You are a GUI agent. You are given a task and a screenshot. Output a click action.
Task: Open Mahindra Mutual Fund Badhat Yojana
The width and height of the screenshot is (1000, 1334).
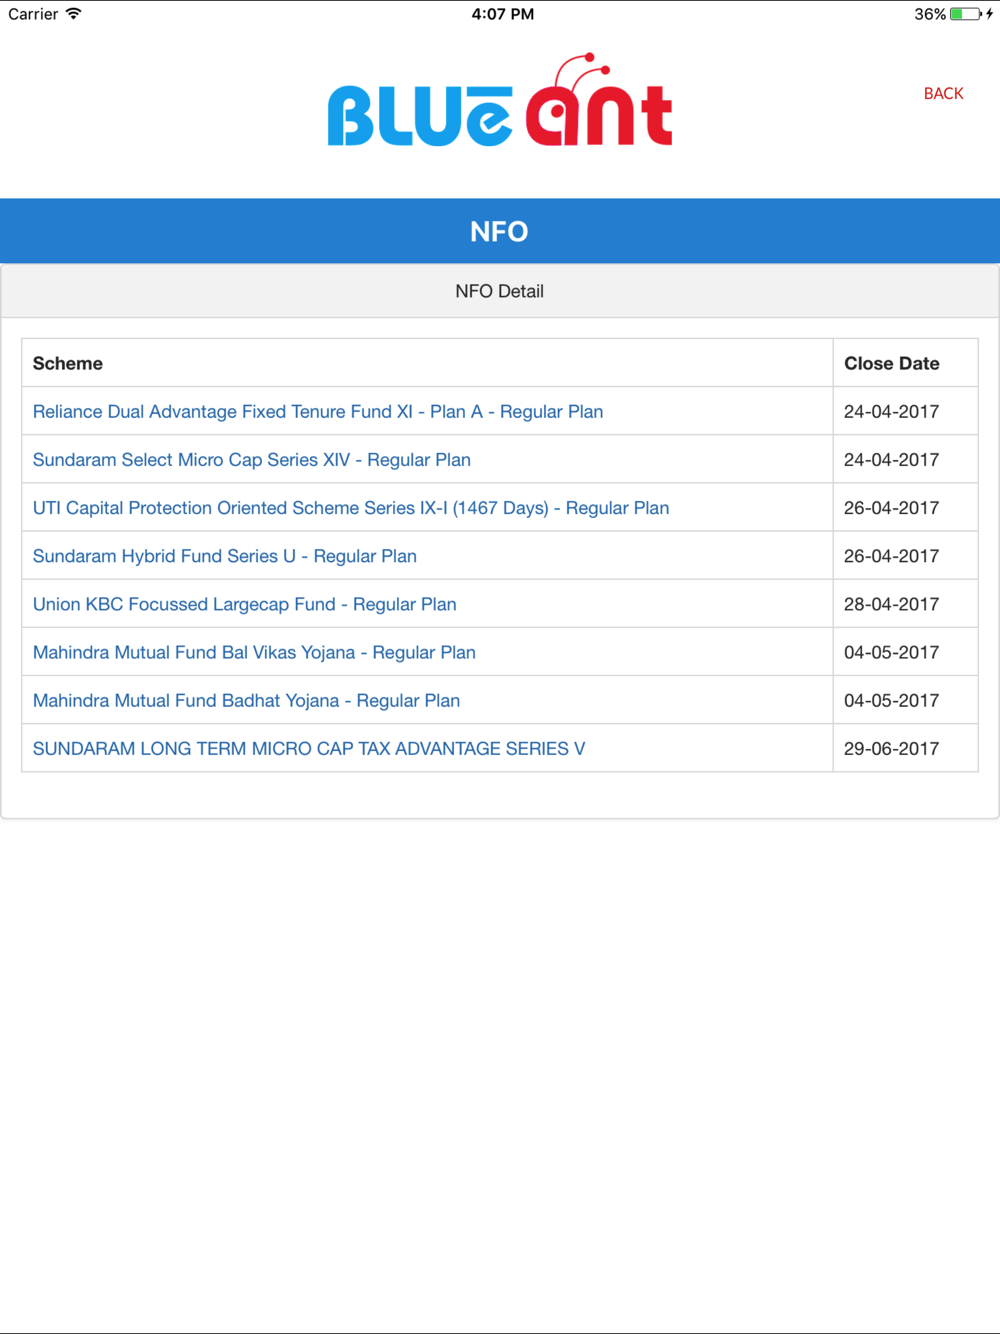[247, 700]
